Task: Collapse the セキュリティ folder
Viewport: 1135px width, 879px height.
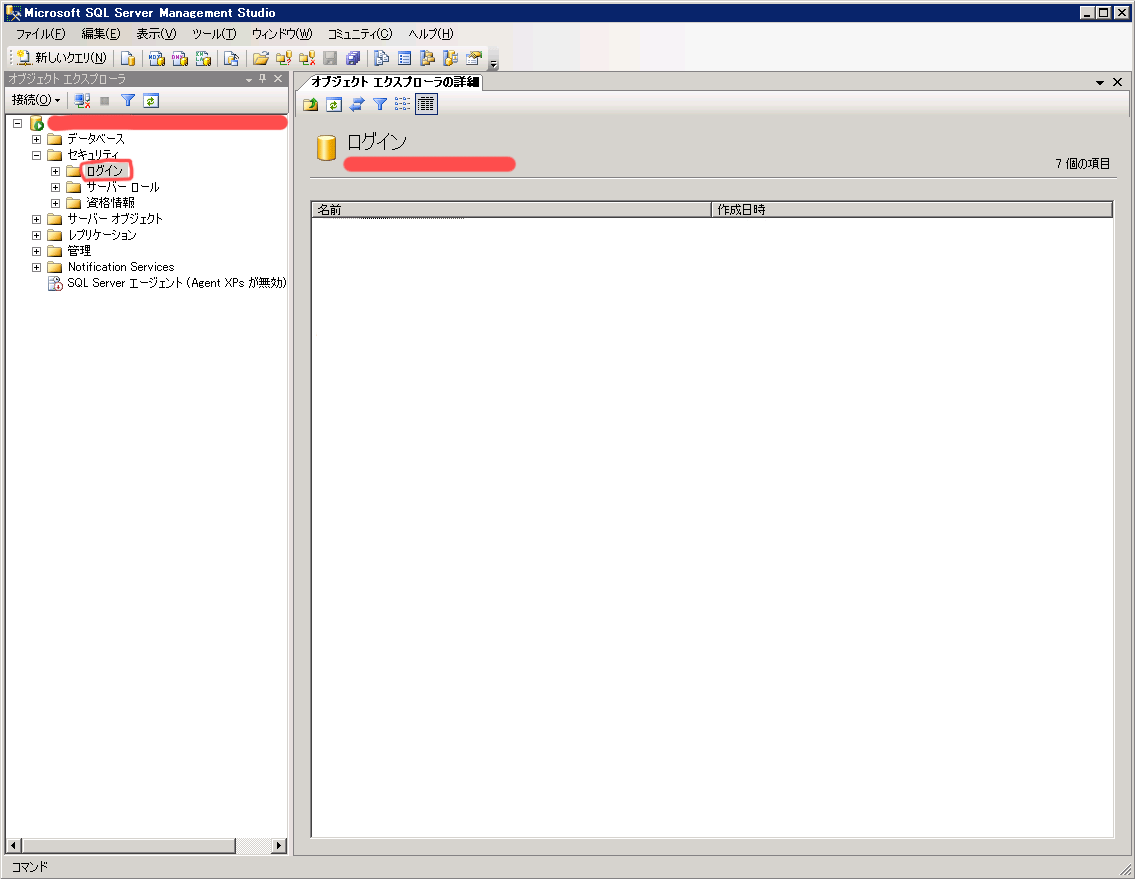Action: [x=37, y=155]
